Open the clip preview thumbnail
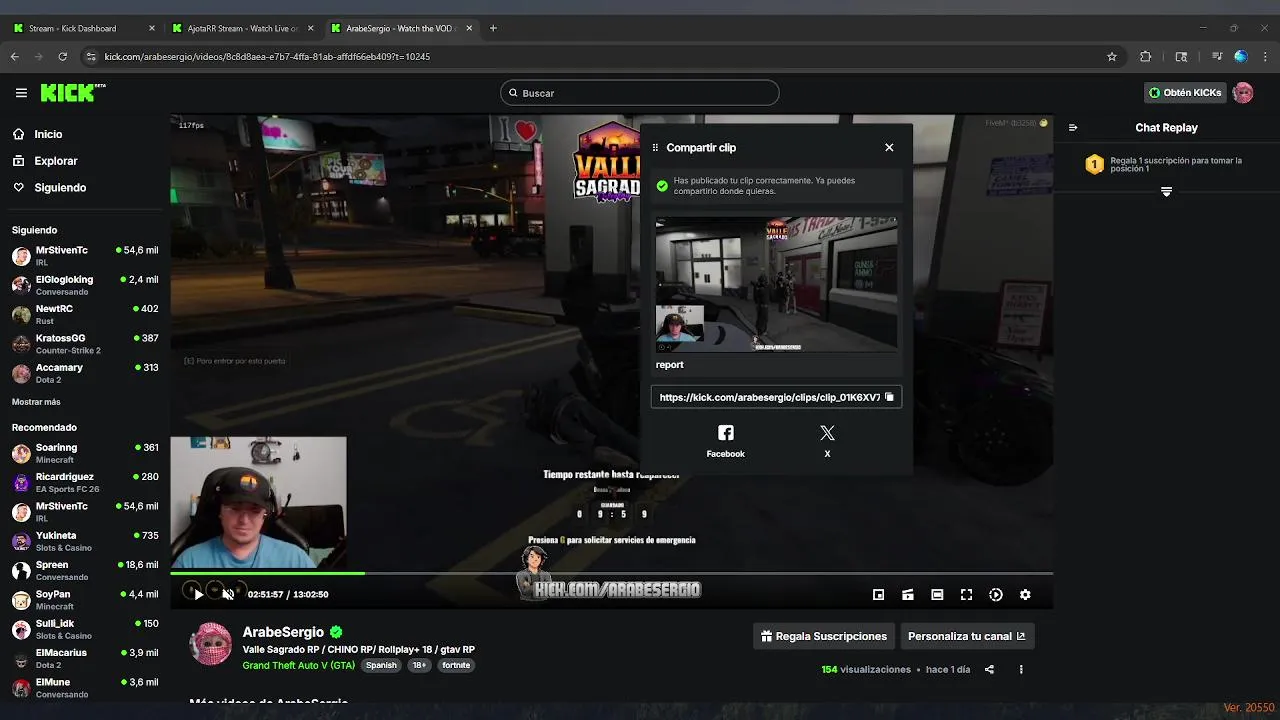Screen dimensions: 1280x720 pyautogui.click(x=776, y=285)
